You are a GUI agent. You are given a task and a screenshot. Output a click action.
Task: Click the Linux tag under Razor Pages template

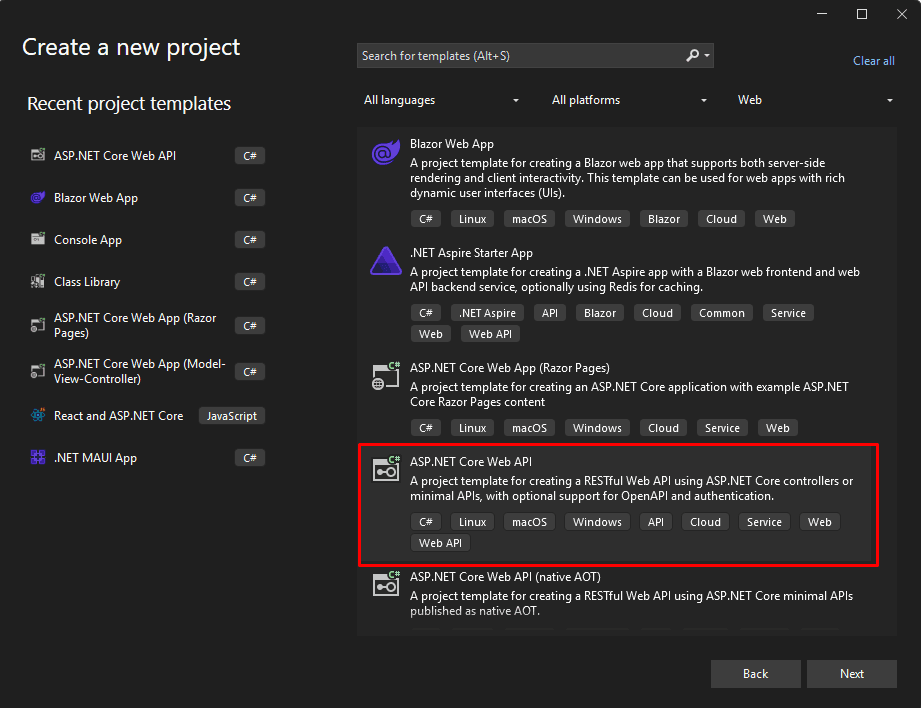point(472,428)
